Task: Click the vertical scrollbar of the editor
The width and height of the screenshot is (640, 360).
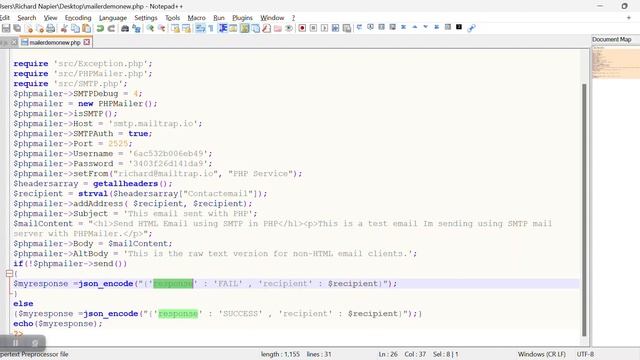Action: pos(584,210)
